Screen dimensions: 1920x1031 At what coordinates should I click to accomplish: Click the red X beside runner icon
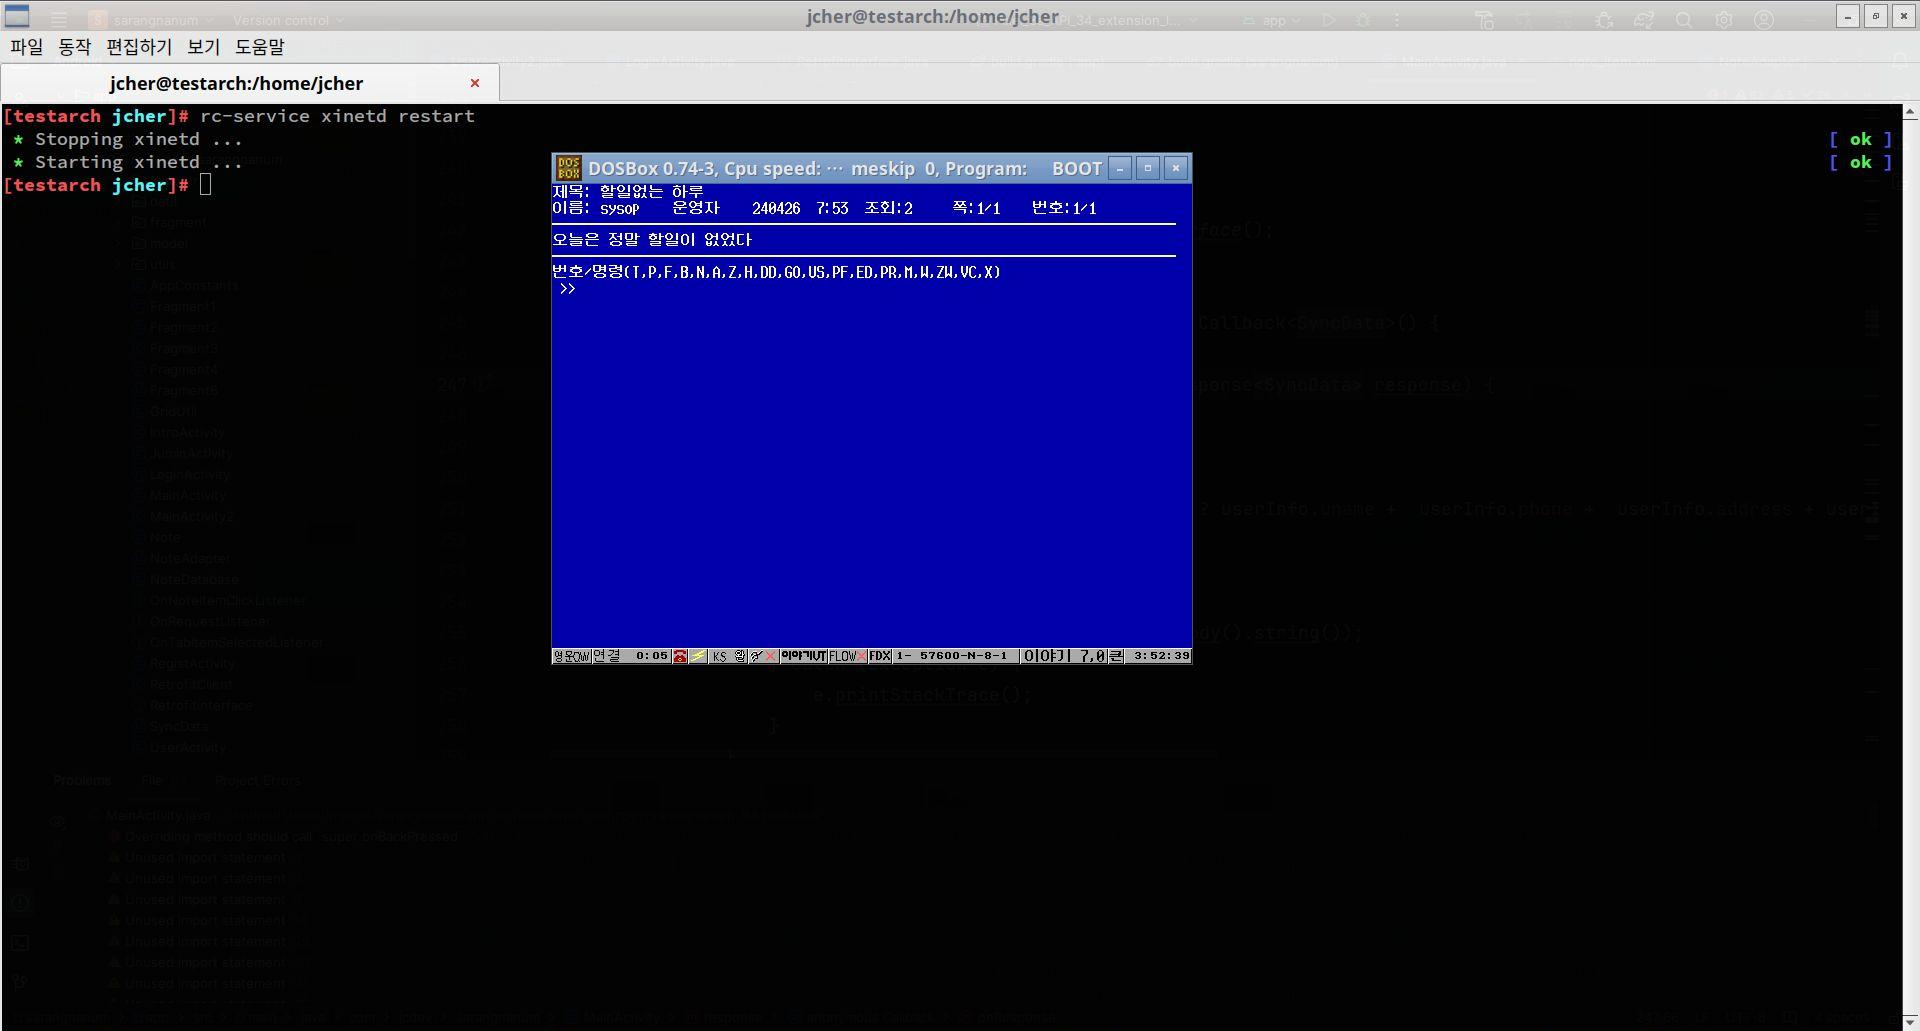point(770,656)
